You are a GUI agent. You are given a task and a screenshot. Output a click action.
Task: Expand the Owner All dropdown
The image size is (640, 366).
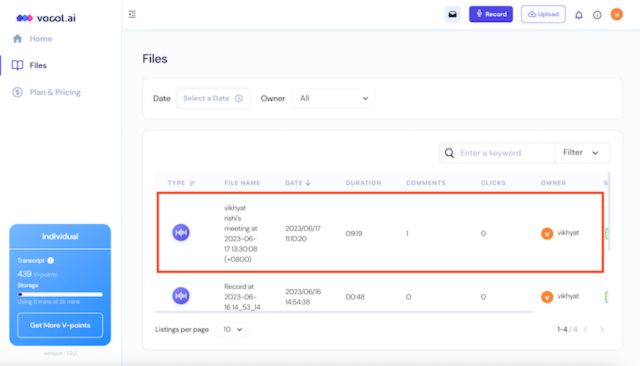[x=333, y=98]
